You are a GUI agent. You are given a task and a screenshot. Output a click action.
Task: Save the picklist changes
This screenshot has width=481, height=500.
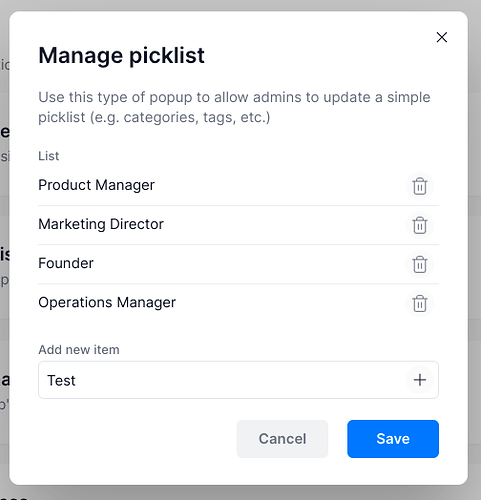pos(393,439)
